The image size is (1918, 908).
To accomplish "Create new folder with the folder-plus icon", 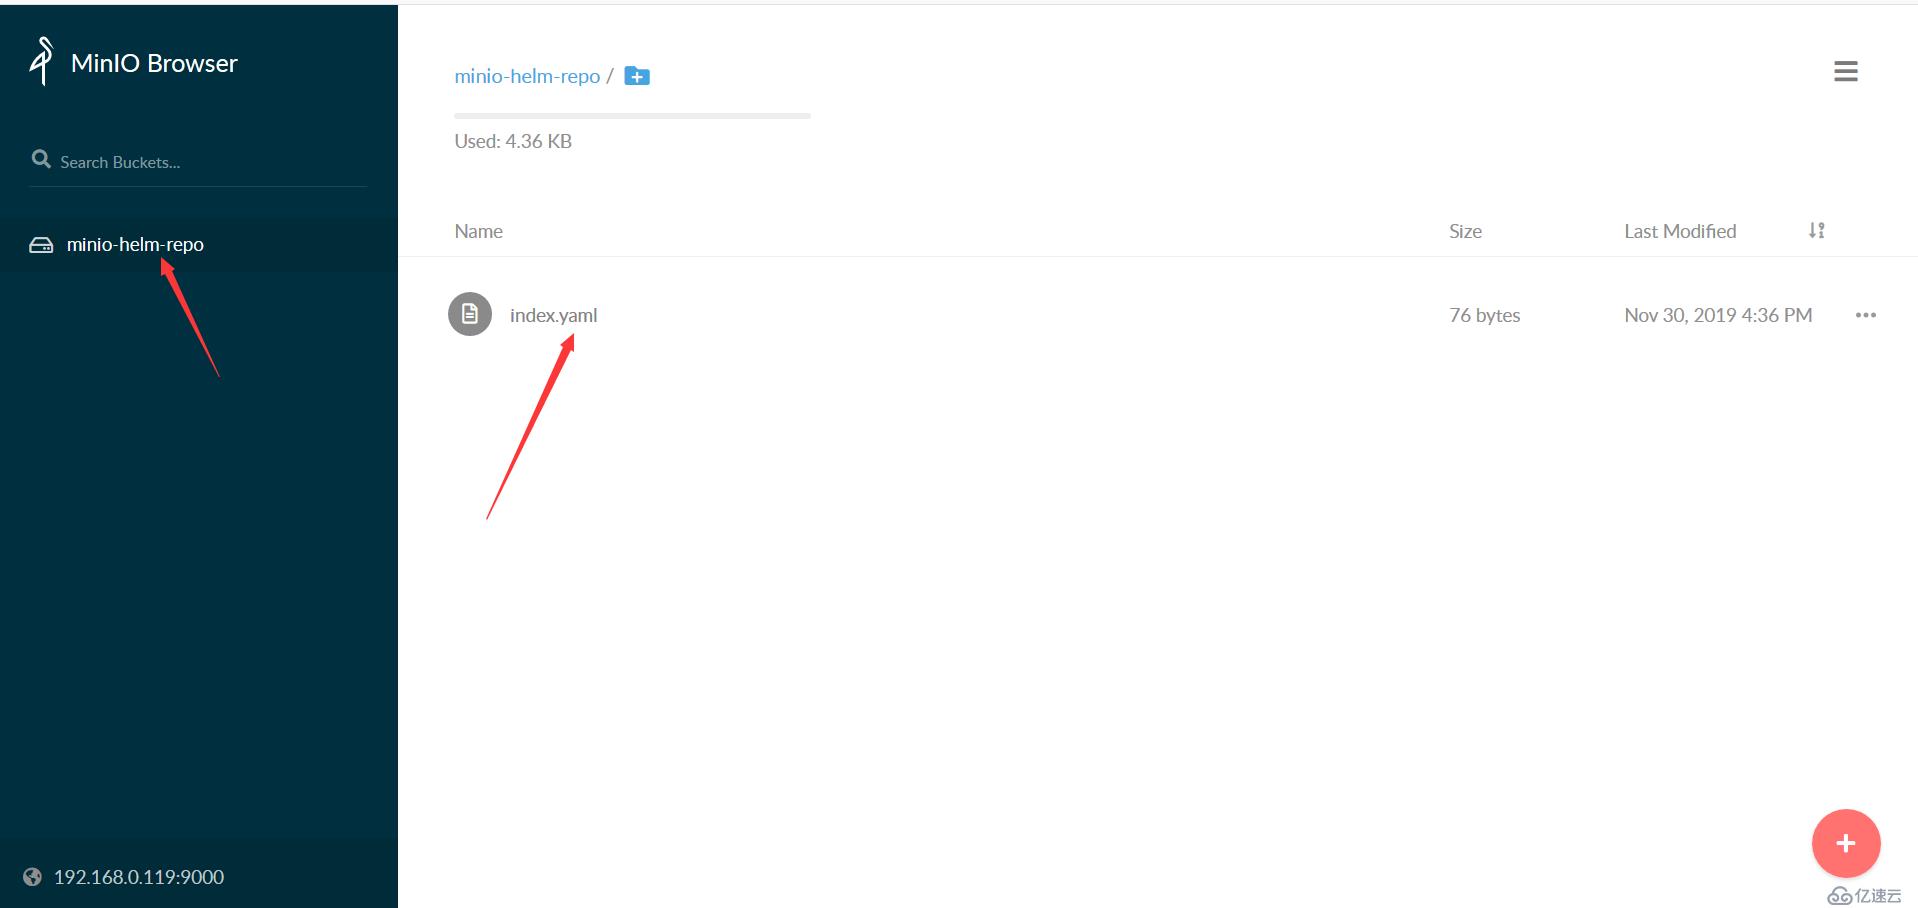I will pyautogui.click(x=637, y=76).
